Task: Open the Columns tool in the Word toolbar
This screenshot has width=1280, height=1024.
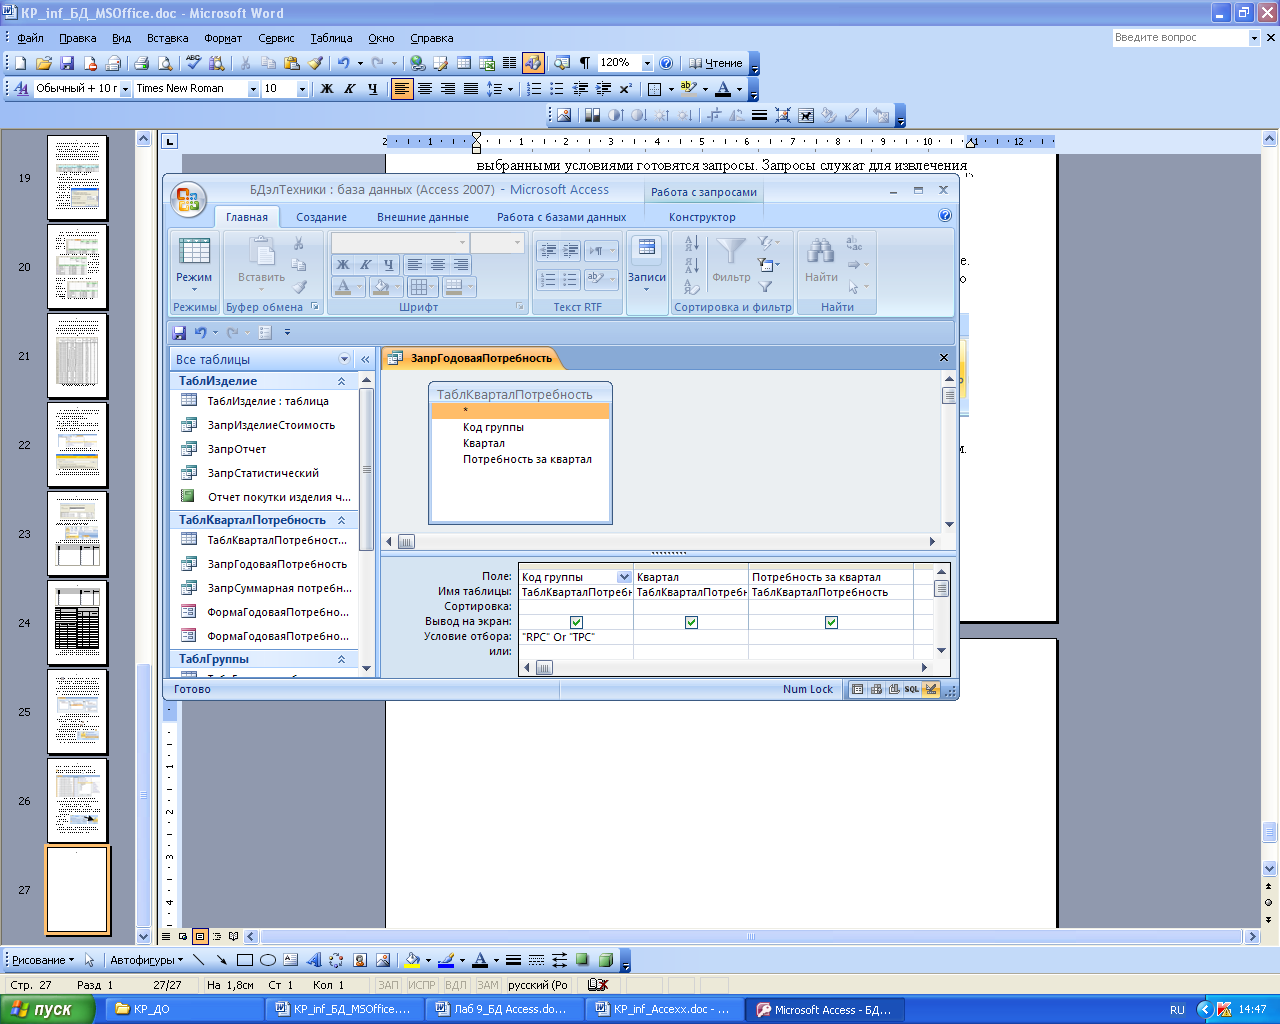Action: pos(510,63)
